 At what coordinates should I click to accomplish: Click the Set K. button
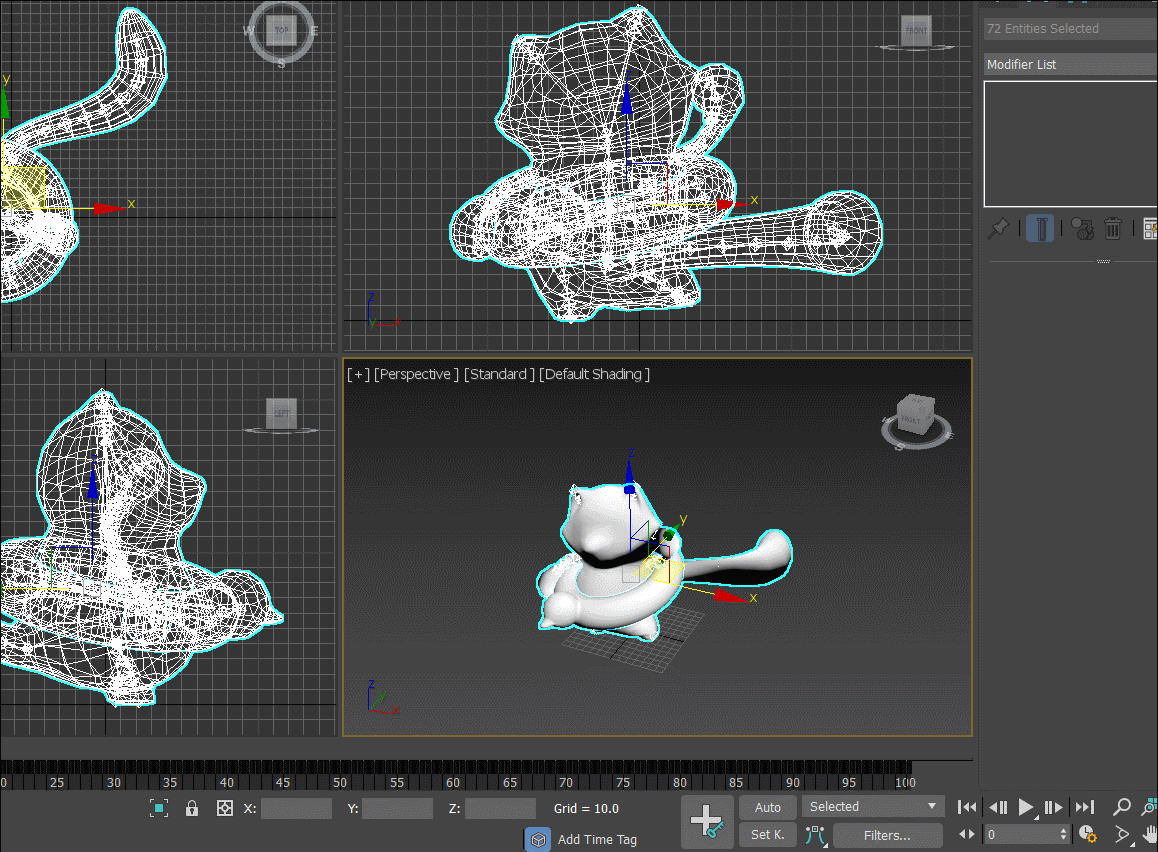click(767, 835)
